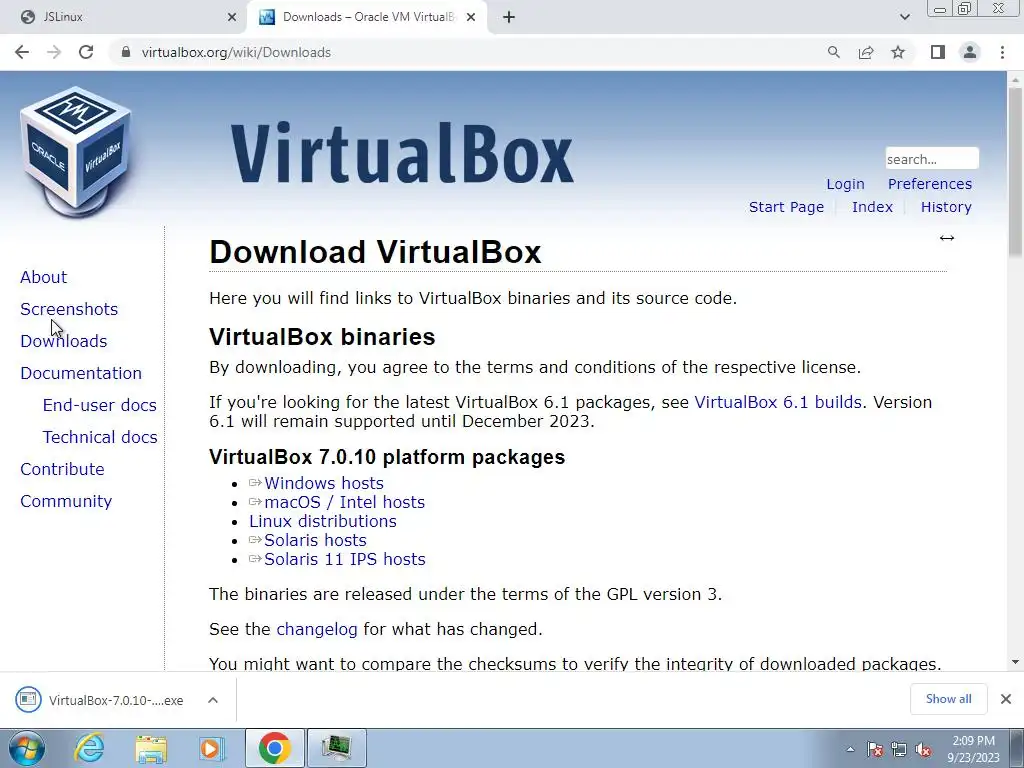This screenshot has height=768, width=1024.
Task: Open the Index page
Action: [872, 207]
